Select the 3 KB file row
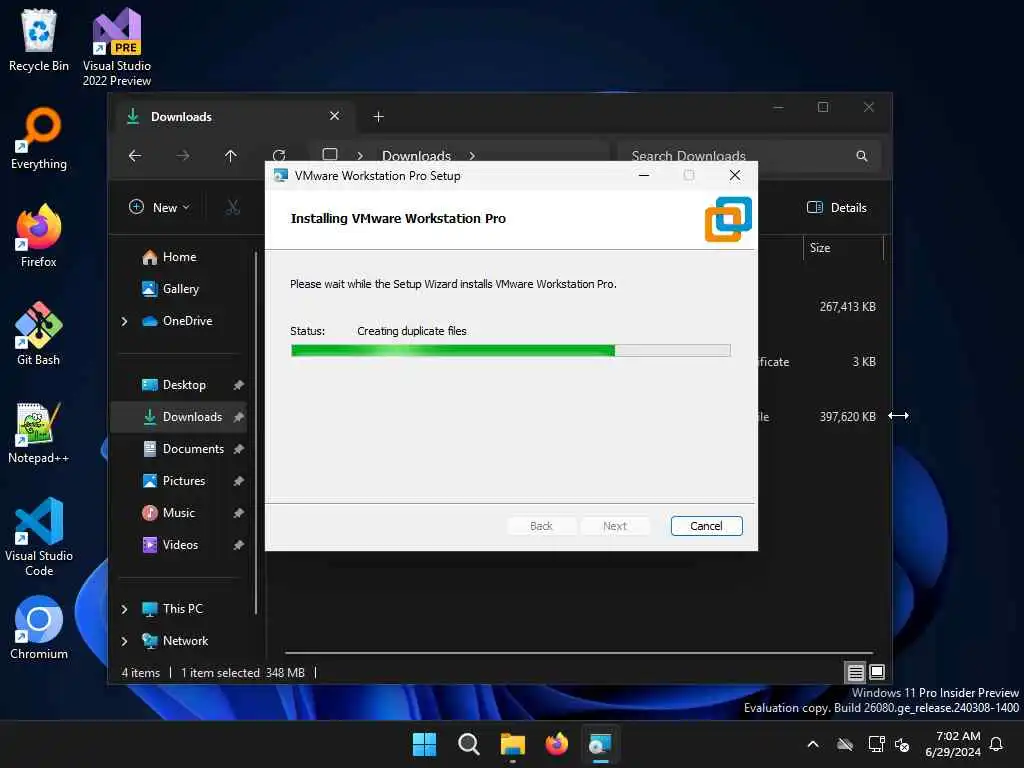The image size is (1024, 768). (864, 362)
